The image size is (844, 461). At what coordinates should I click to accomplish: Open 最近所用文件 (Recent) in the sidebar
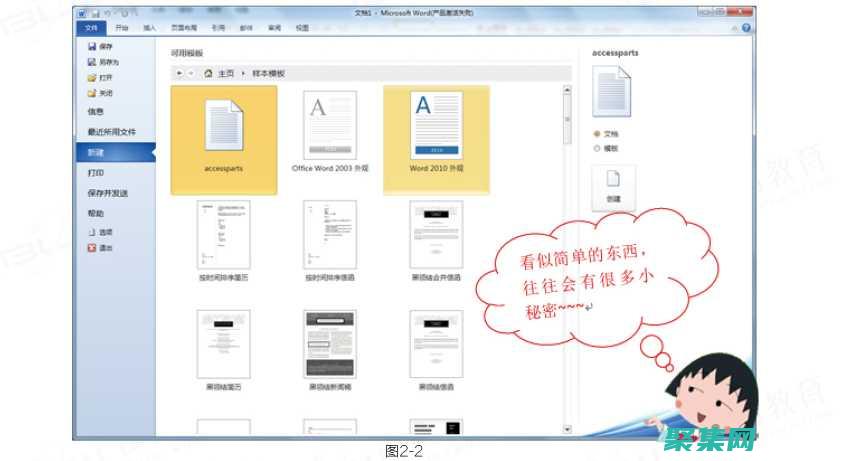click(x=112, y=131)
